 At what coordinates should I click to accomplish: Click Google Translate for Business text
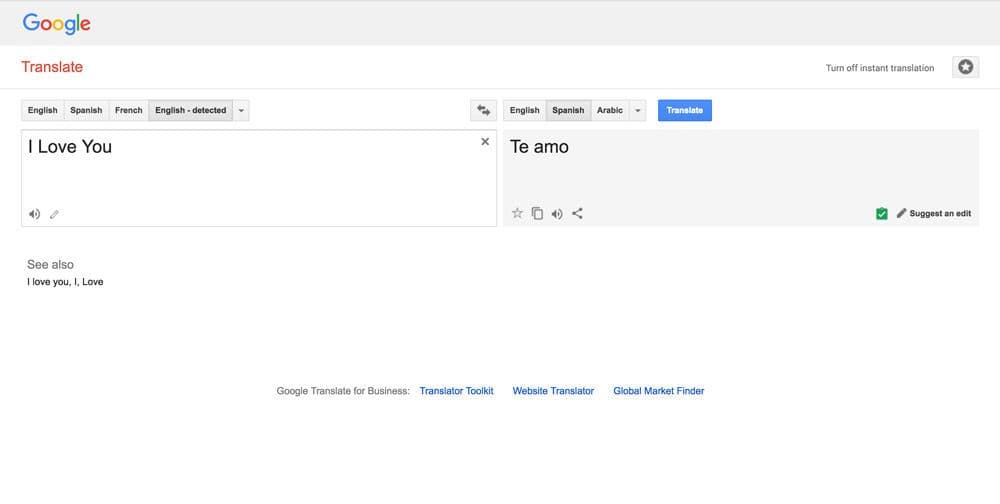click(x=343, y=391)
